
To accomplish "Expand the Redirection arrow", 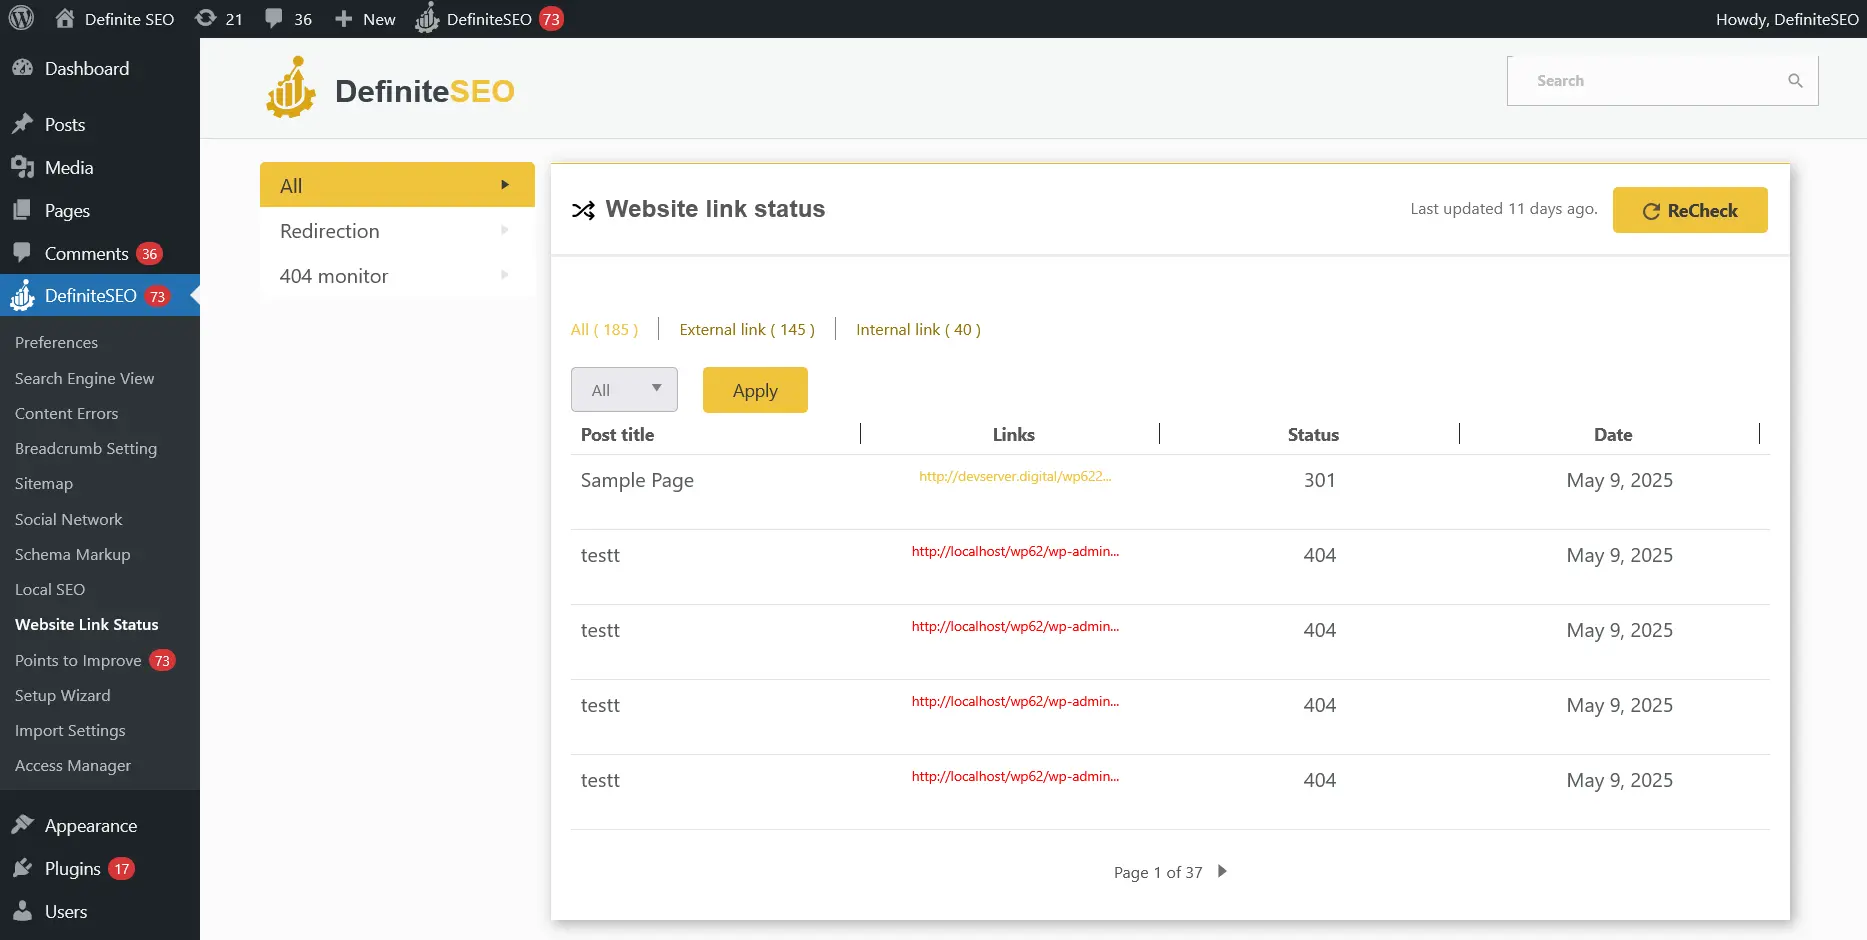I will (x=505, y=230).
